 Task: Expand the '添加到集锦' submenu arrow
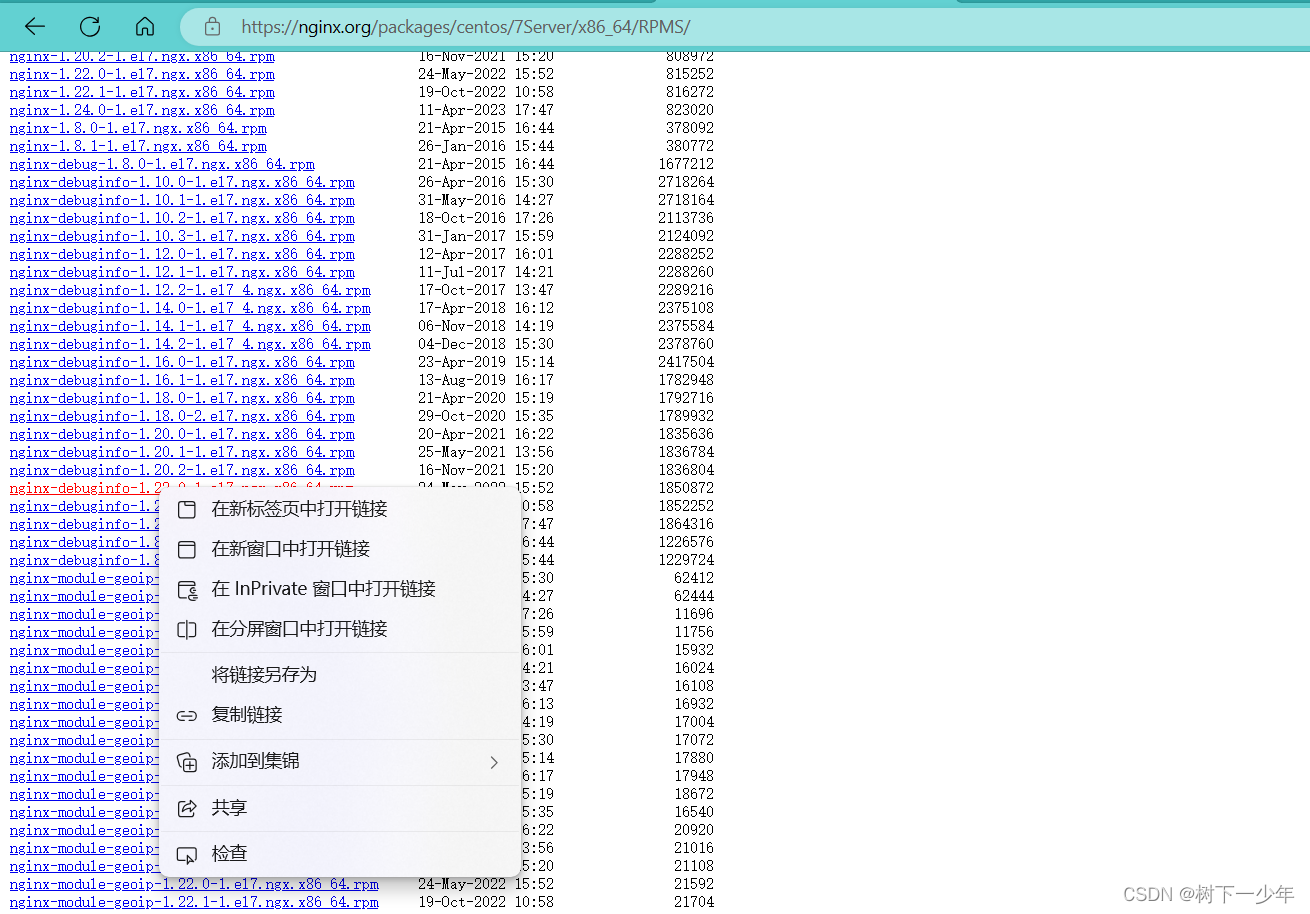[494, 762]
